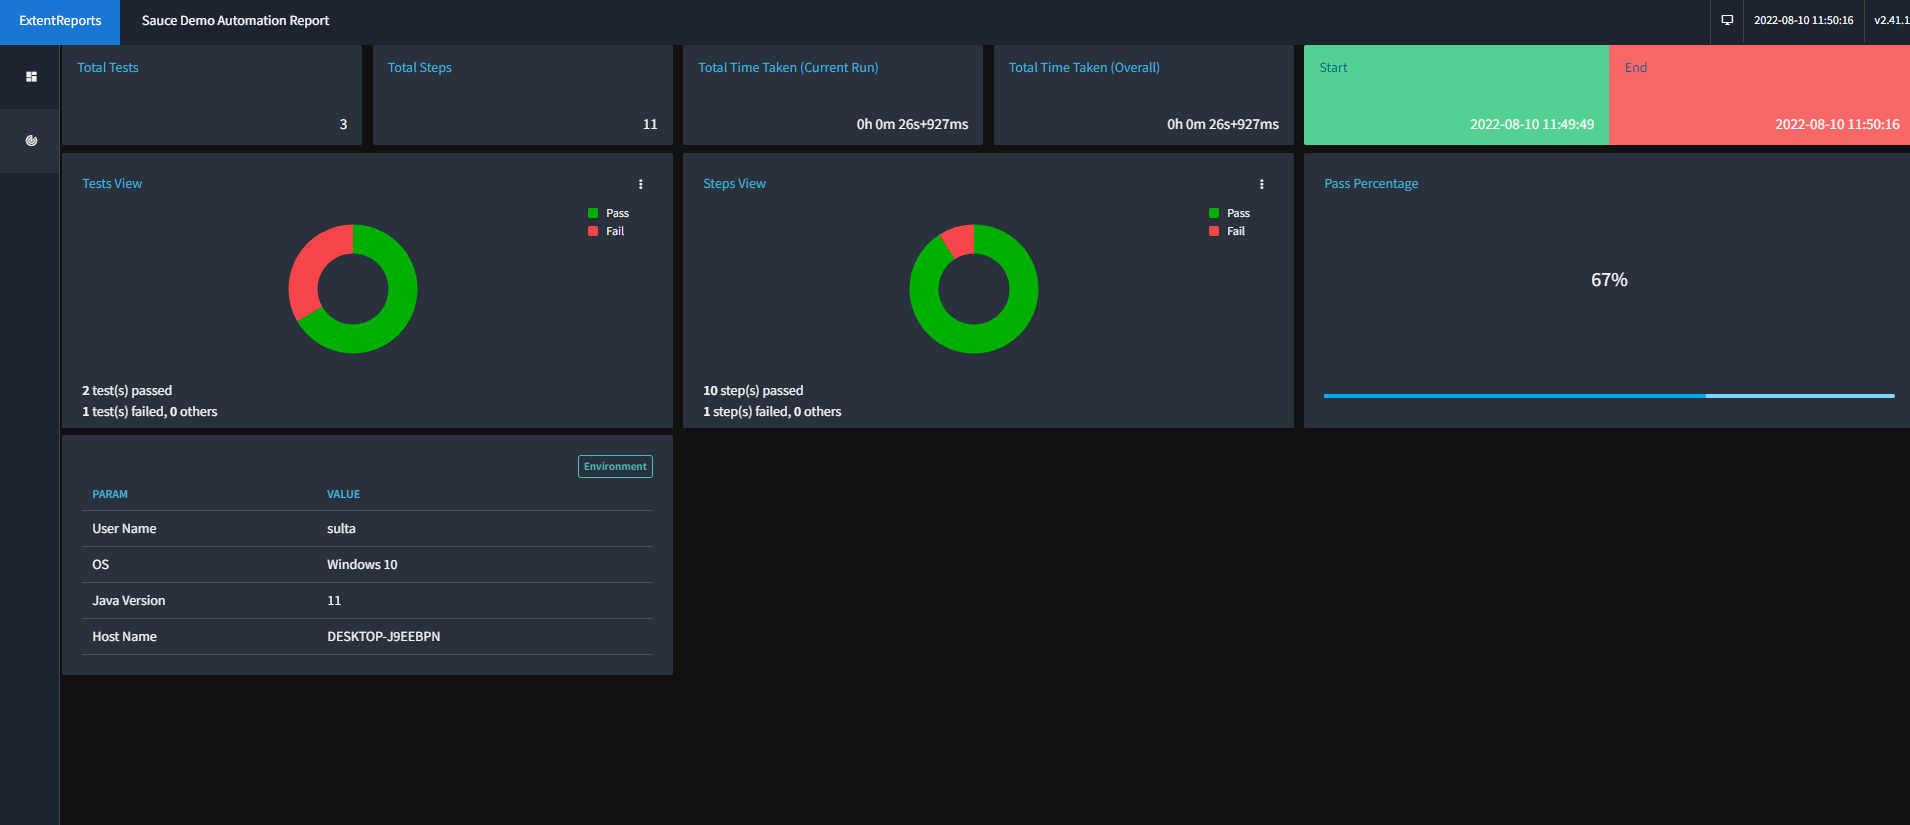This screenshot has width=1910, height=825.
Task: Click the Host Name row label
Action: (x=125, y=637)
